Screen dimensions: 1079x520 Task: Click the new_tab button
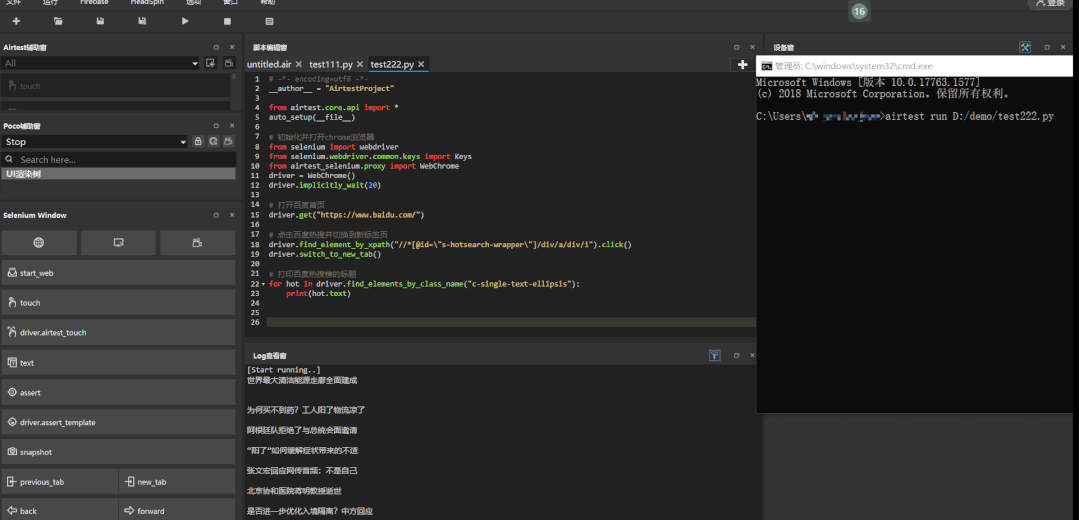(x=177, y=482)
